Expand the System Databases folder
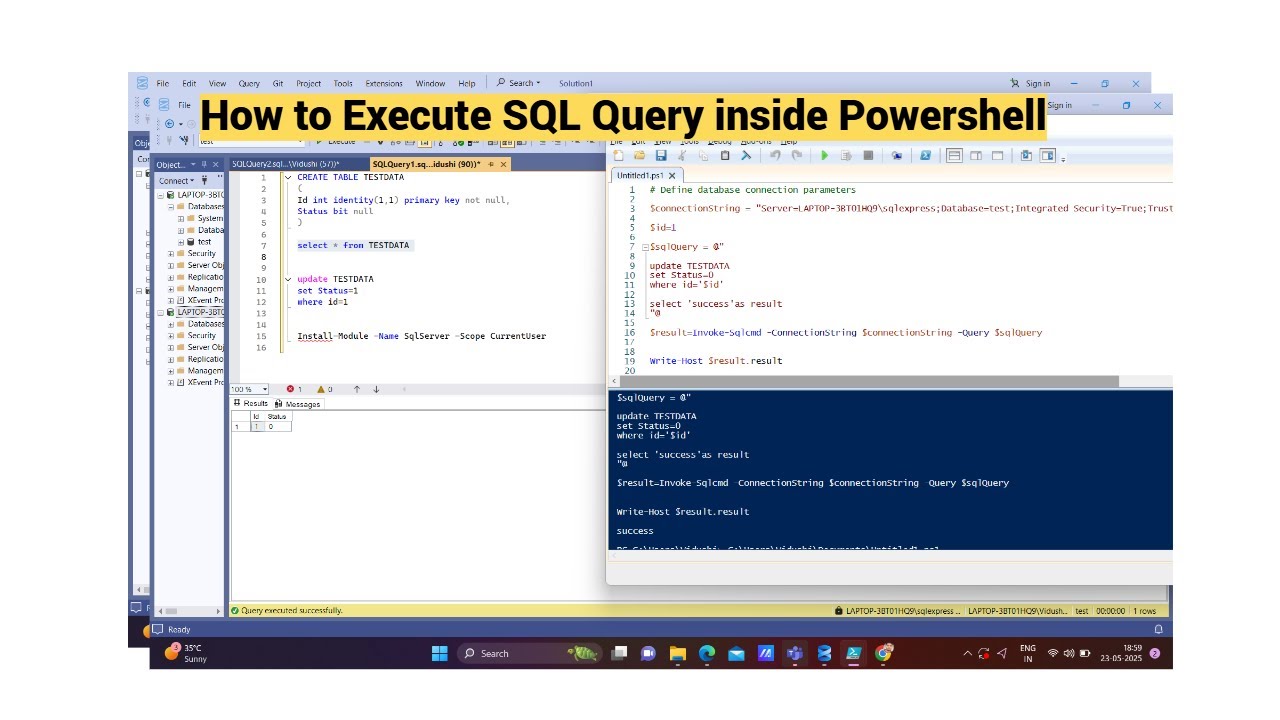This screenshot has width=1280, height=720. (x=181, y=218)
